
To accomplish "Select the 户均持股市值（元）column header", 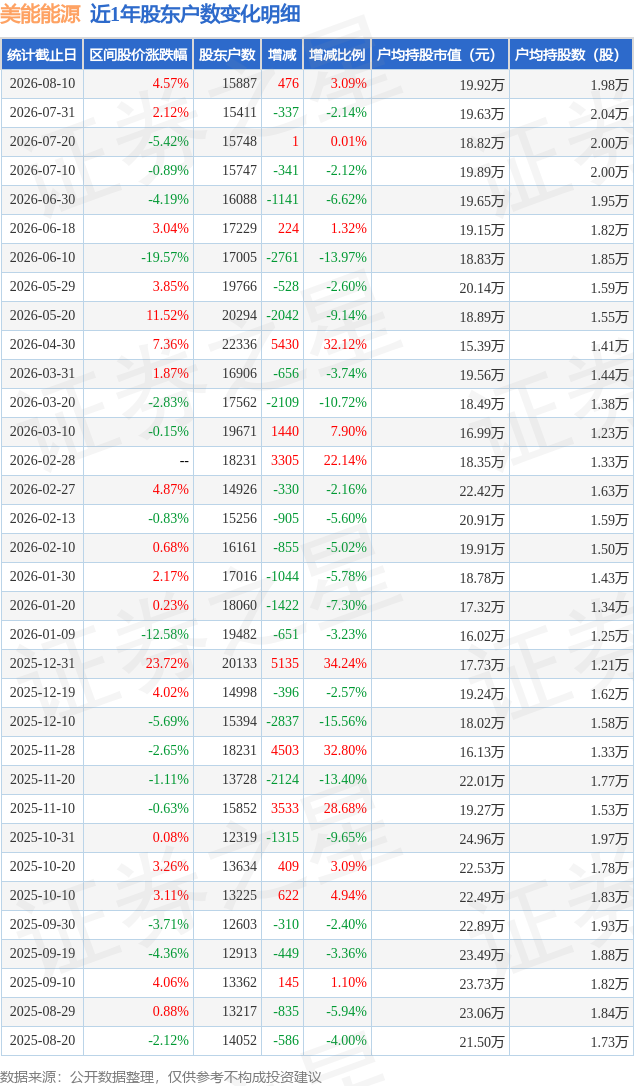I will 440,55.
